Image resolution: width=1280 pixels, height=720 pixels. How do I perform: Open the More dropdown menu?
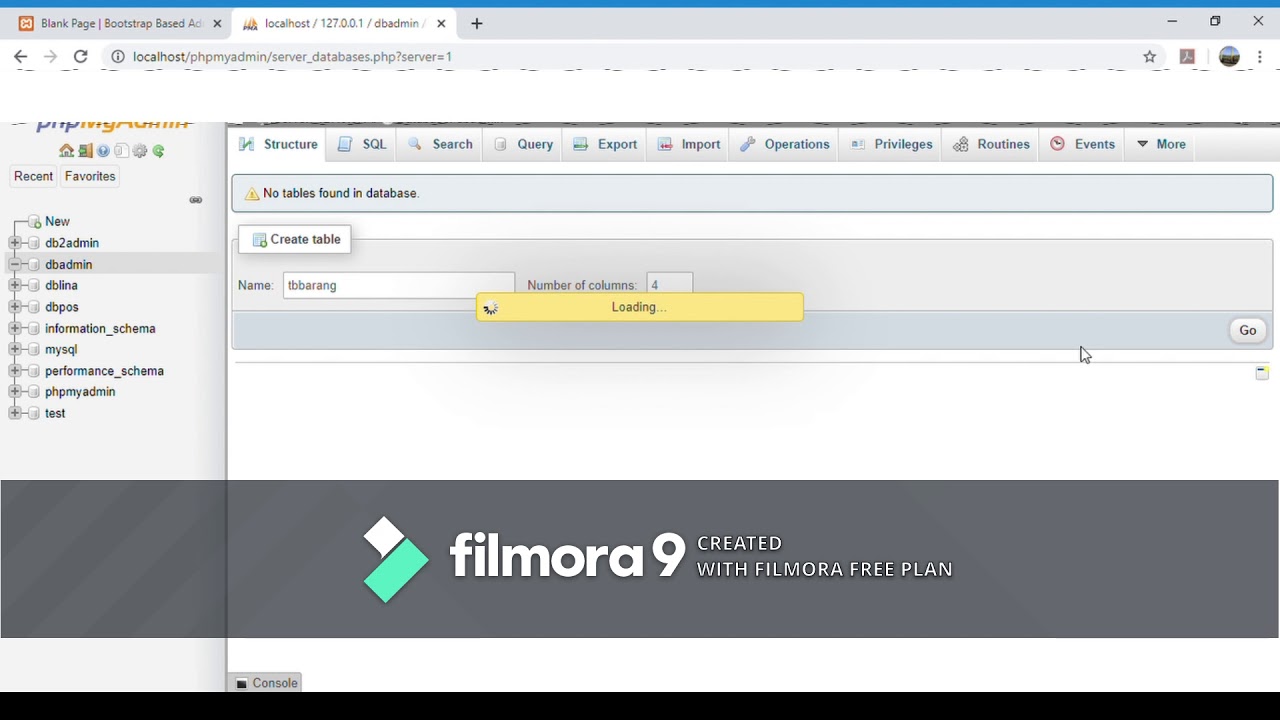pyautogui.click(x=1160, y=144)
